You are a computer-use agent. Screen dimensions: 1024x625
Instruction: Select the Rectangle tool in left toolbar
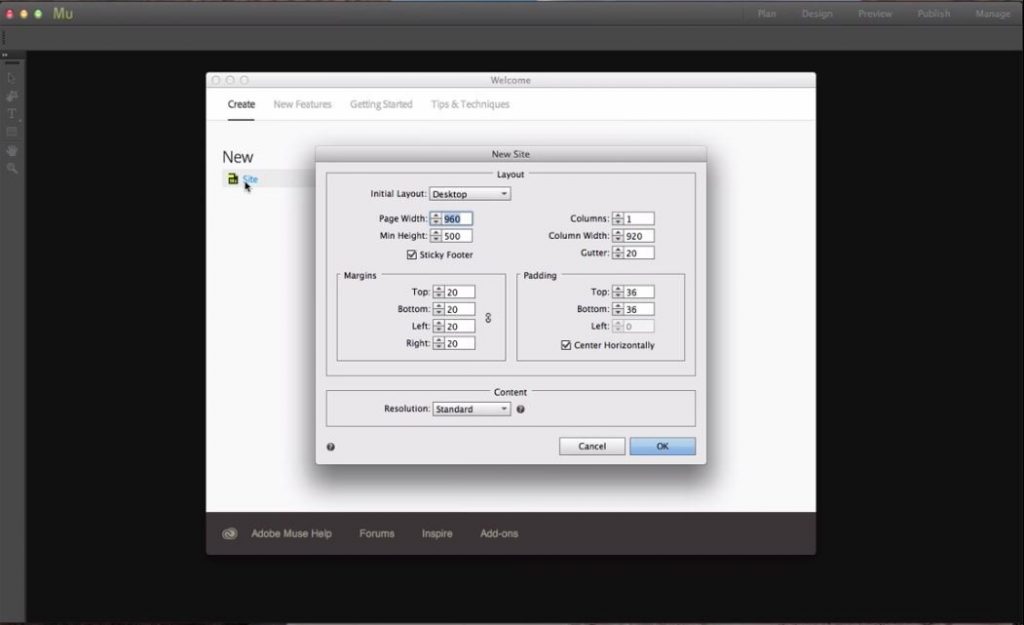(x=12, y=132)
